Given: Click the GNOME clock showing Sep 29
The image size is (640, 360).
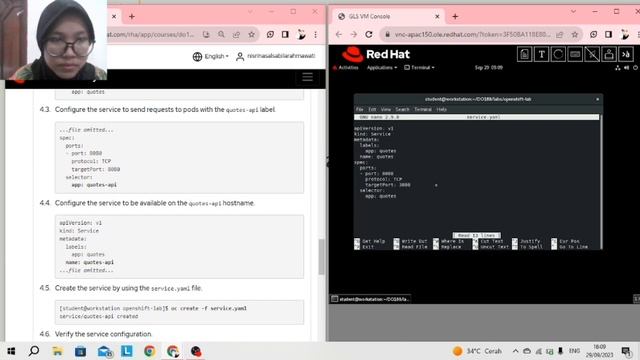Looking at the screenshot, I should (x=489, y=68).
